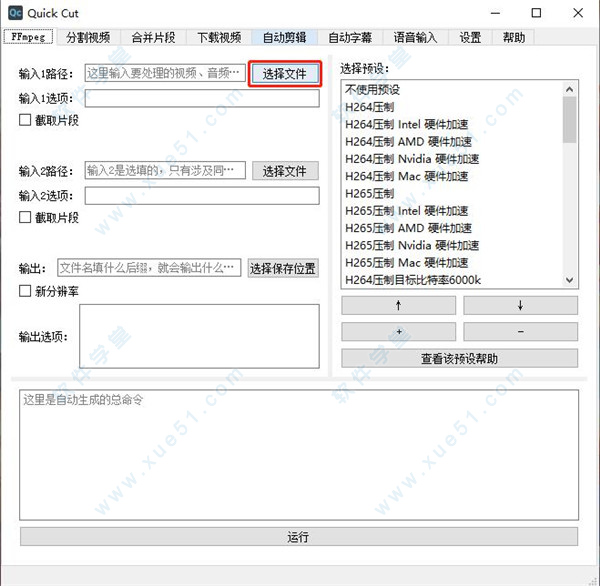Enable 截取片段 under 输入1选项

pos(25,120)
